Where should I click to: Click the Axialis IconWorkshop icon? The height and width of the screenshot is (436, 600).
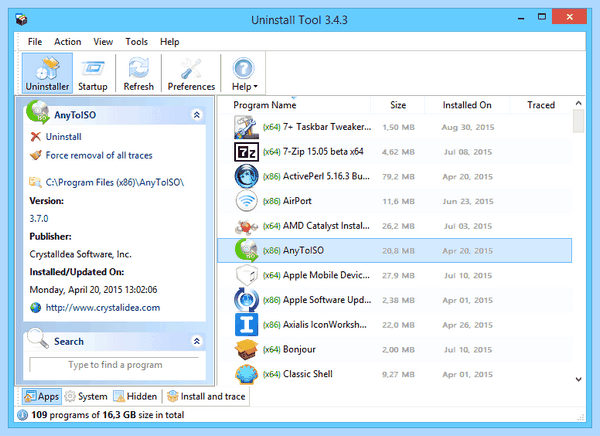click(246, 325)
